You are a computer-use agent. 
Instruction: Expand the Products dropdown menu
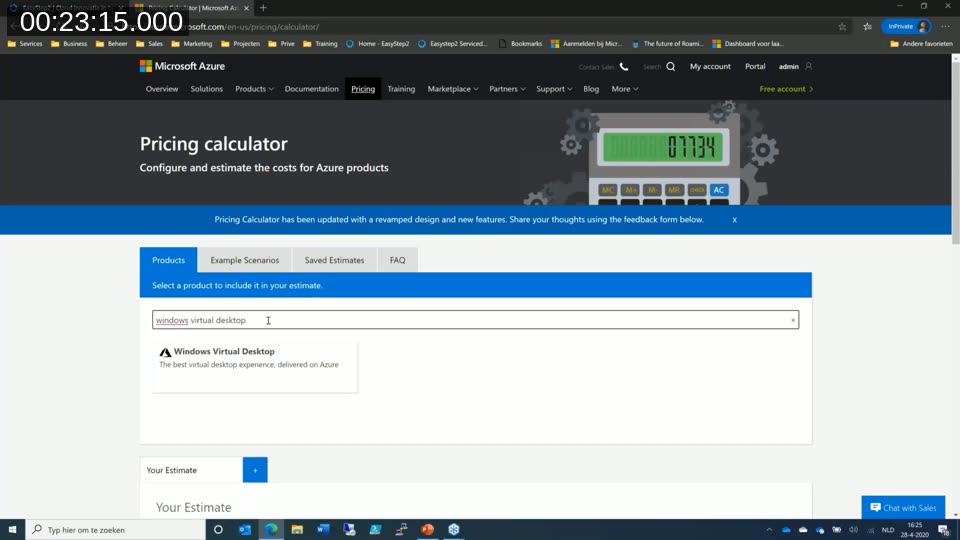click(x=254, y=89)
